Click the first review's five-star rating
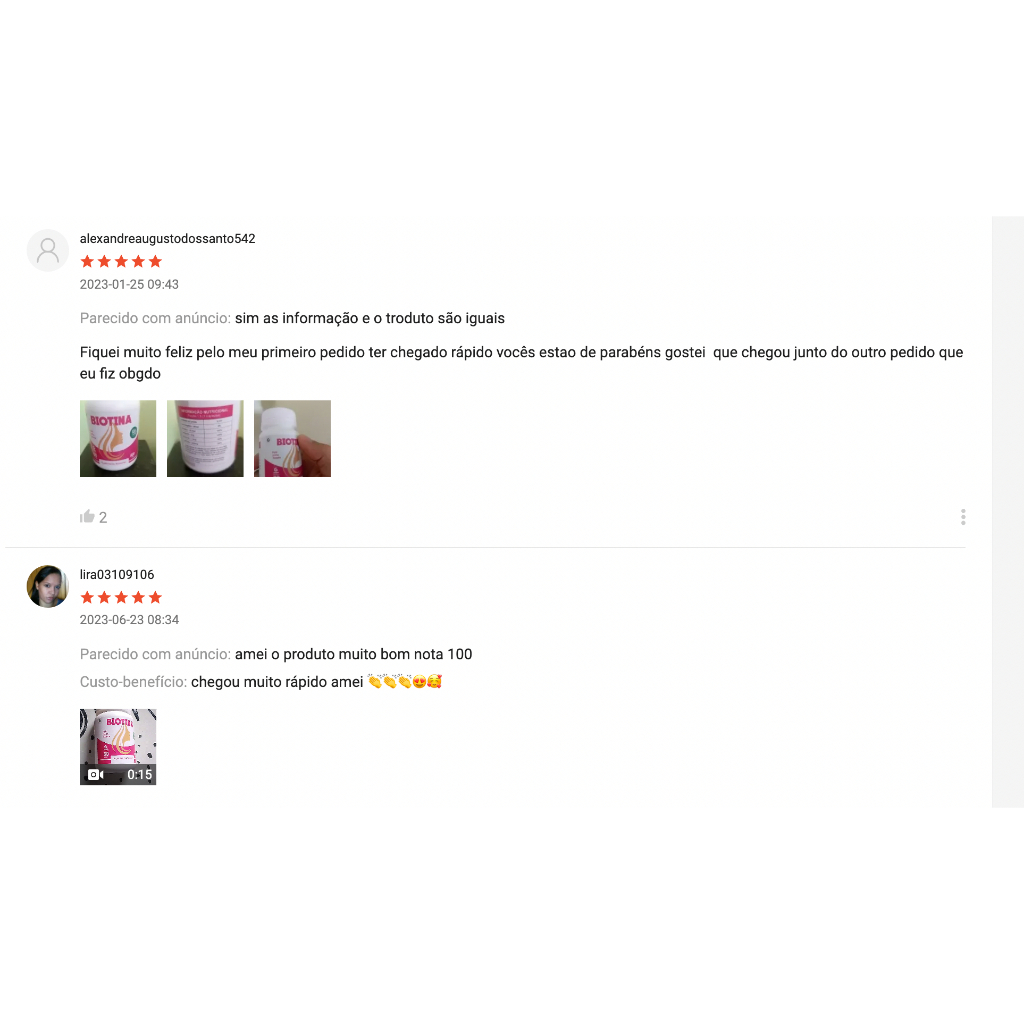This screenshot has width=1024, height=1024. point(121,261)
